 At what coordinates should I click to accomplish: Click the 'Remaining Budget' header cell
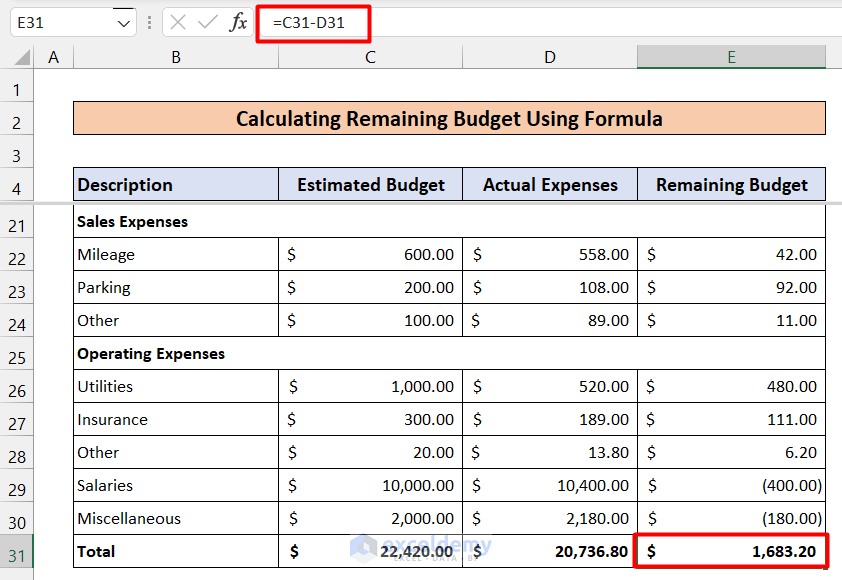[731, 185]
